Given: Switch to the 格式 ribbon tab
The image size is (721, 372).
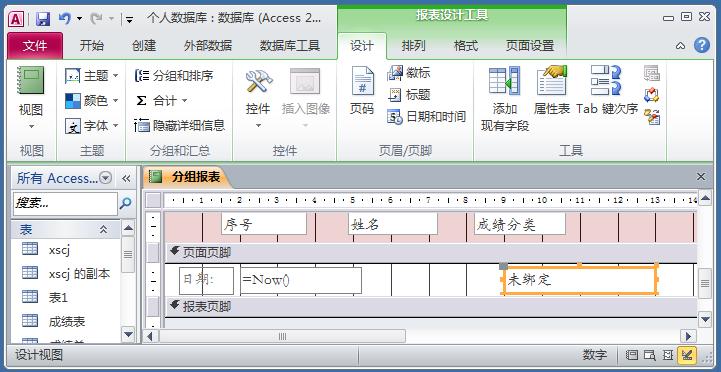Looking at the screenshot, I should (x=466, y=46).
